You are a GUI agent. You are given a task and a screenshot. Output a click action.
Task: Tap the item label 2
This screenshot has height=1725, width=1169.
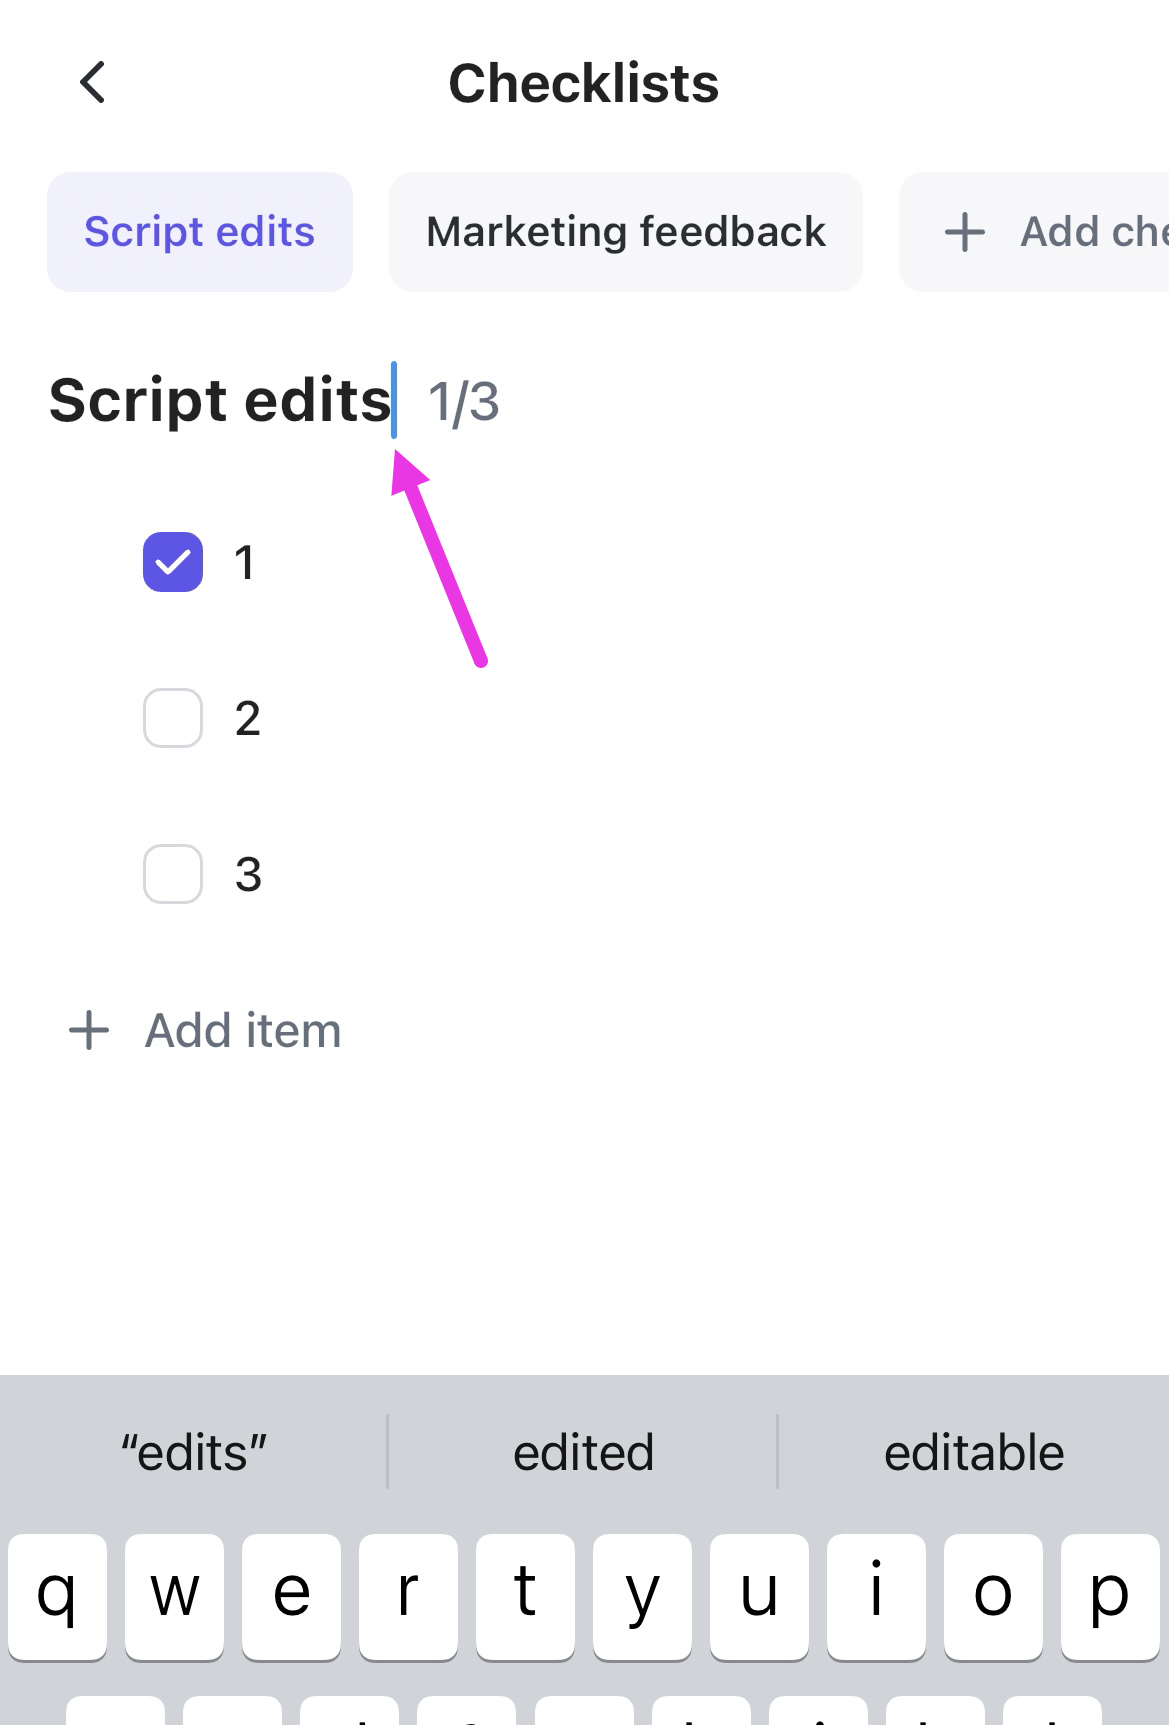pos(248,718)
